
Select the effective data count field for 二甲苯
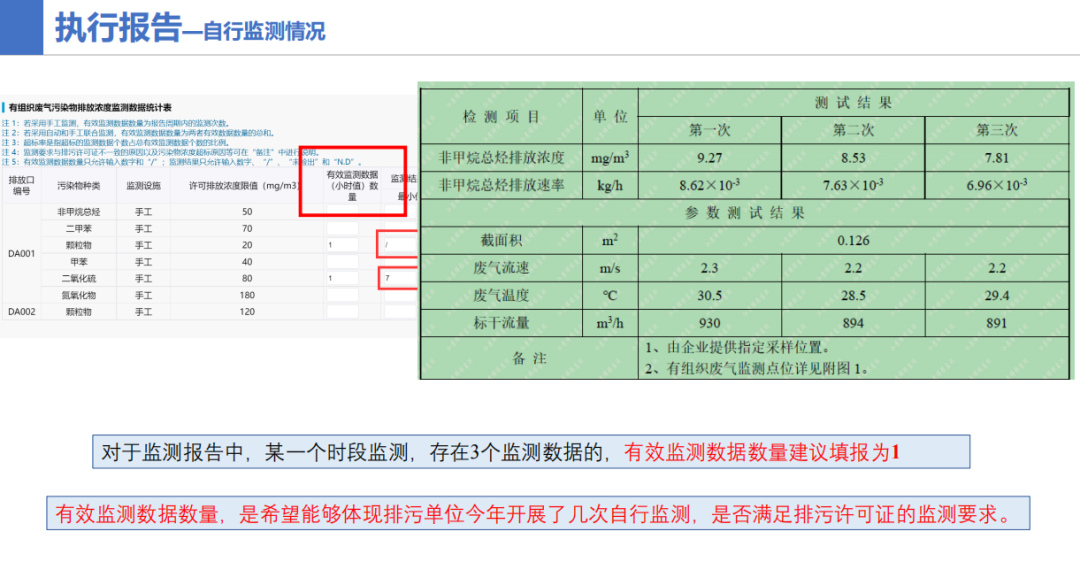pos(341,229)
